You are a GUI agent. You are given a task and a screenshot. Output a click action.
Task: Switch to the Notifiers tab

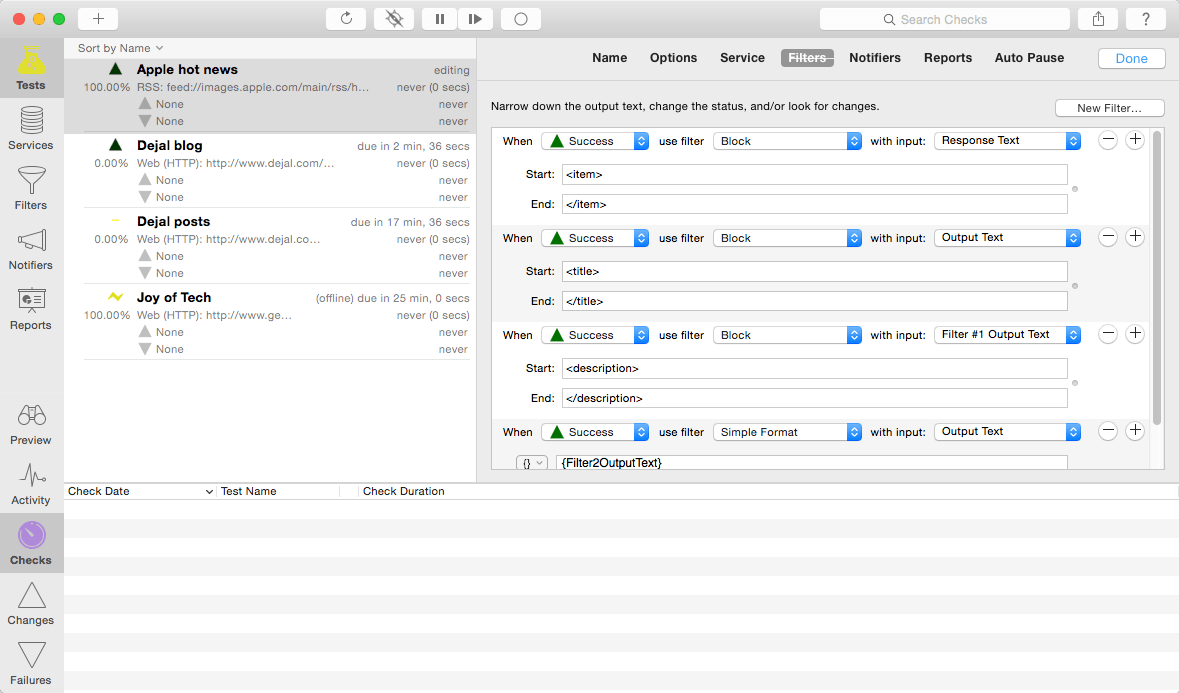[874, 58]
